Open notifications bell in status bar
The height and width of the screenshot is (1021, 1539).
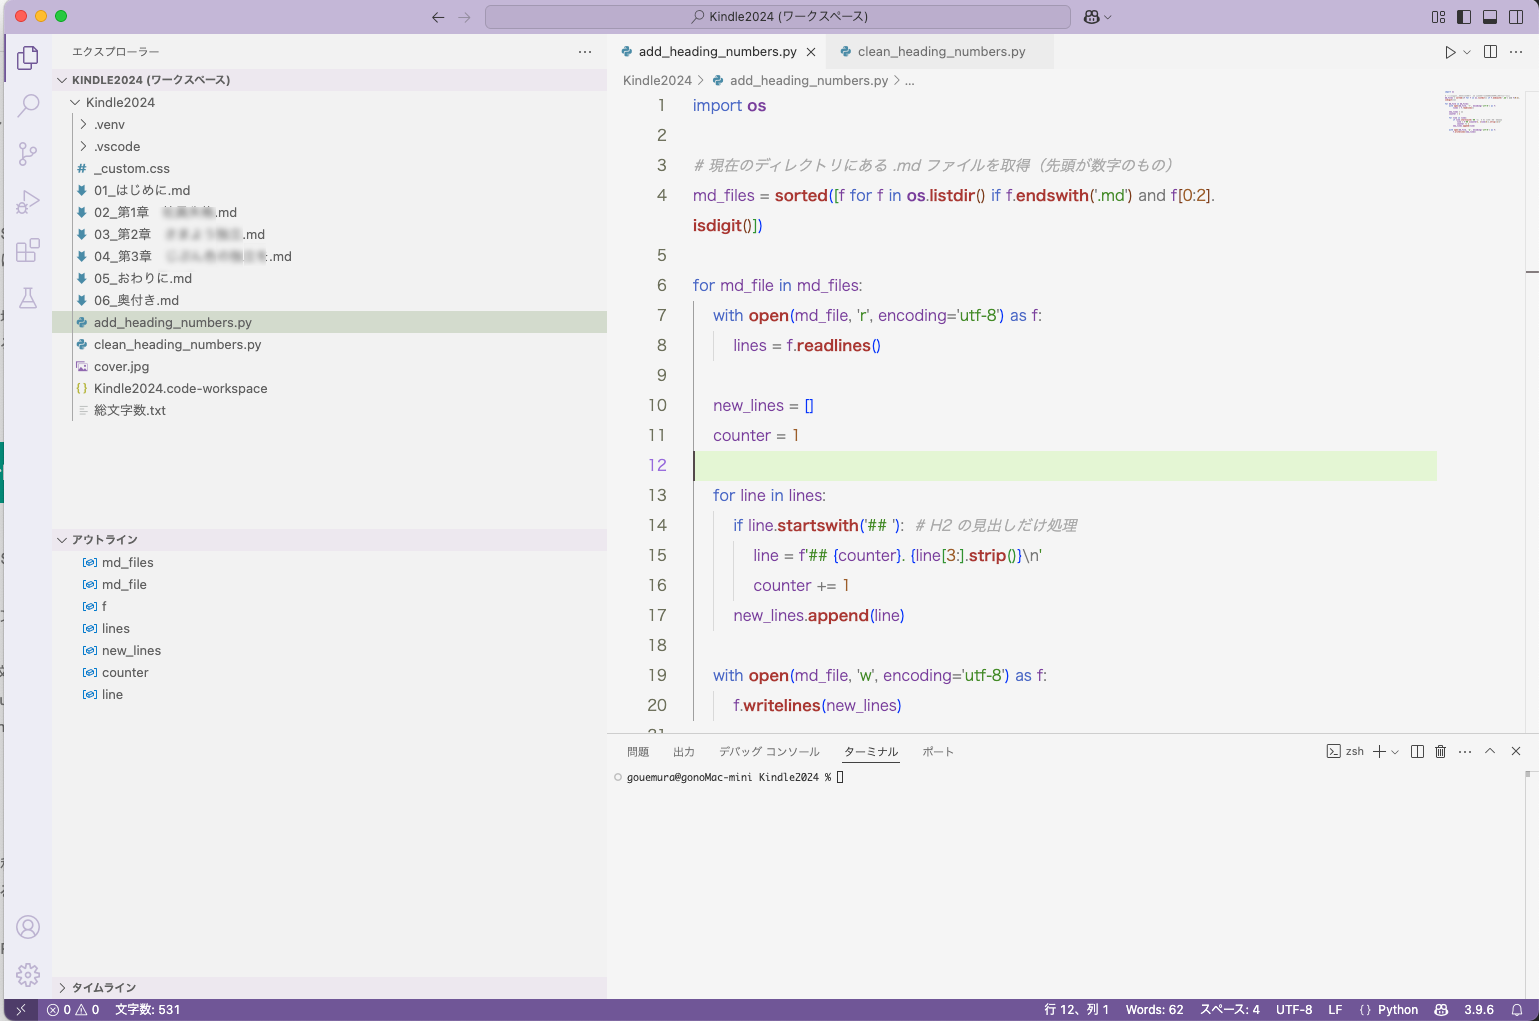(1517, 1010)
